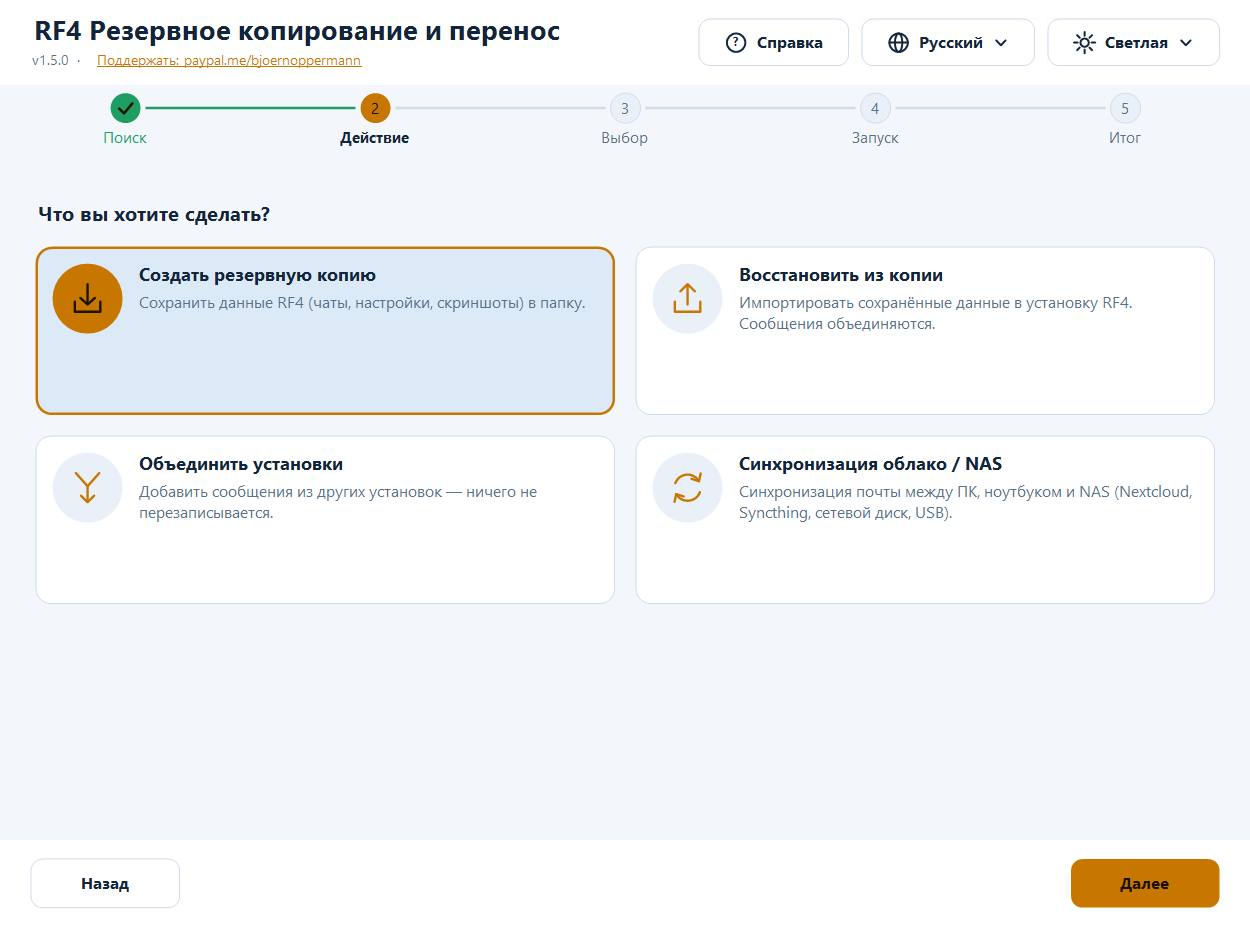Viewport: 1250px width, 925px height.
Task: Click the merge installations arrow icon
Action: [x=88, y=487]
